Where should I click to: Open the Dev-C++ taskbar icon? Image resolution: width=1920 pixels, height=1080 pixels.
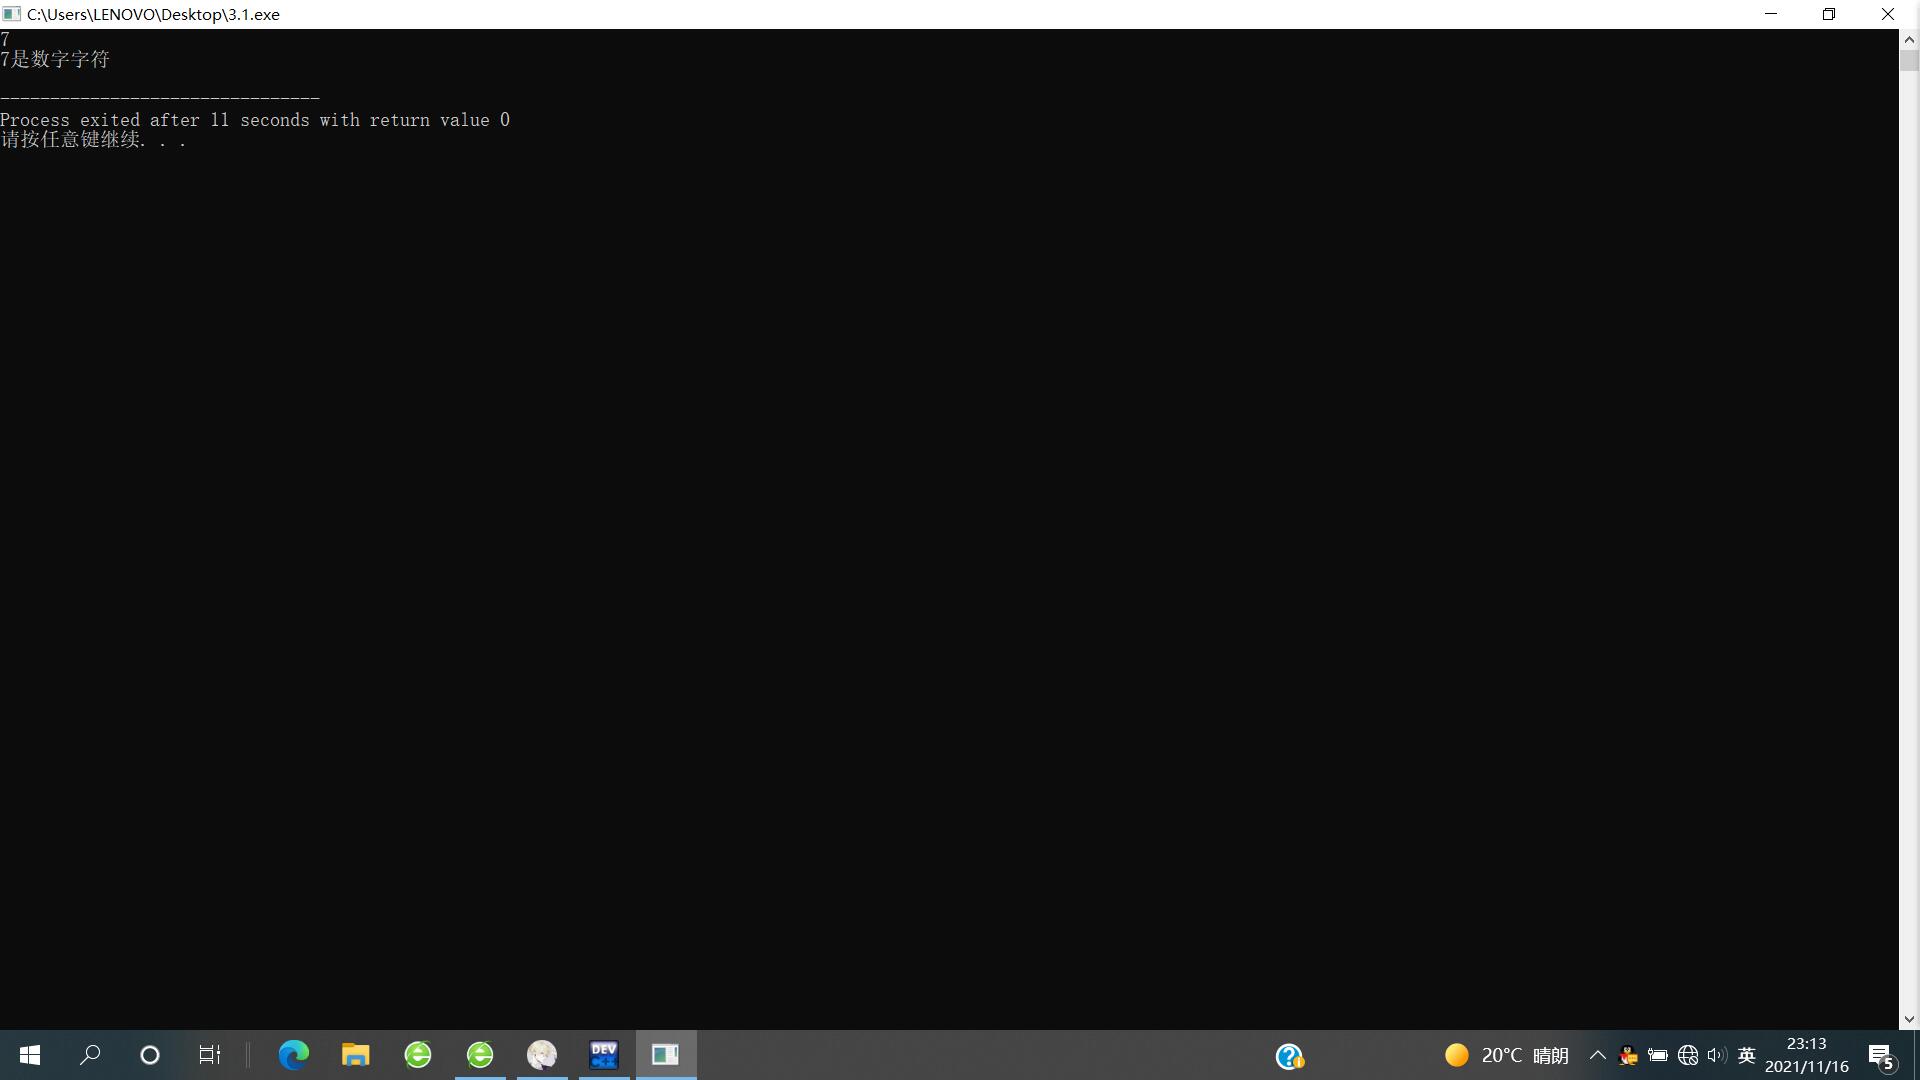click(x=604, y=1055)
